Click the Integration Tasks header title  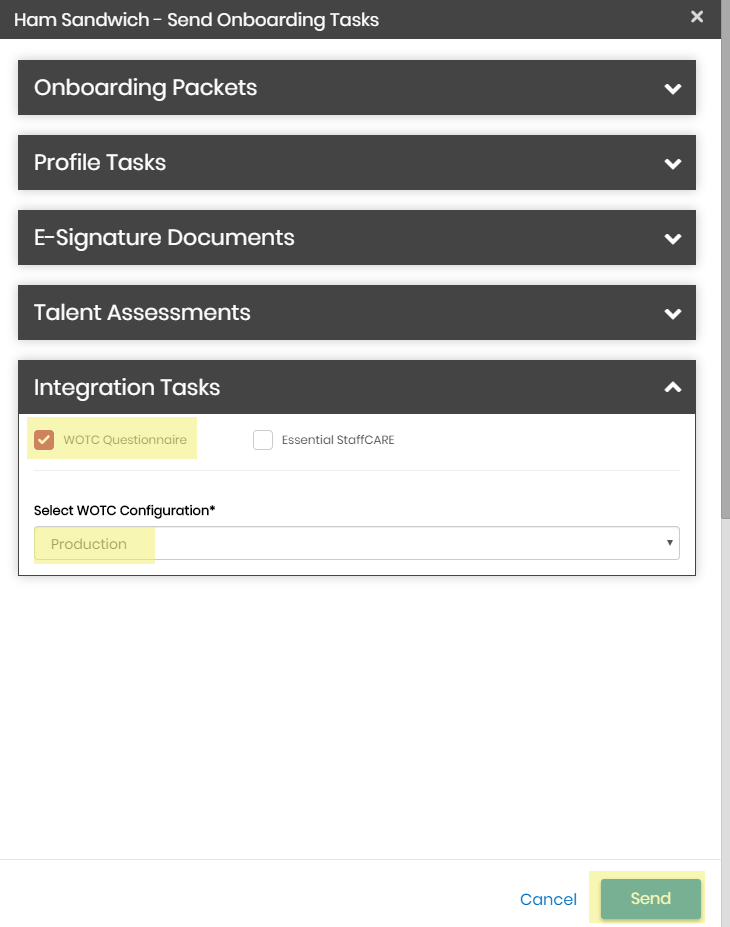point(126,387)
